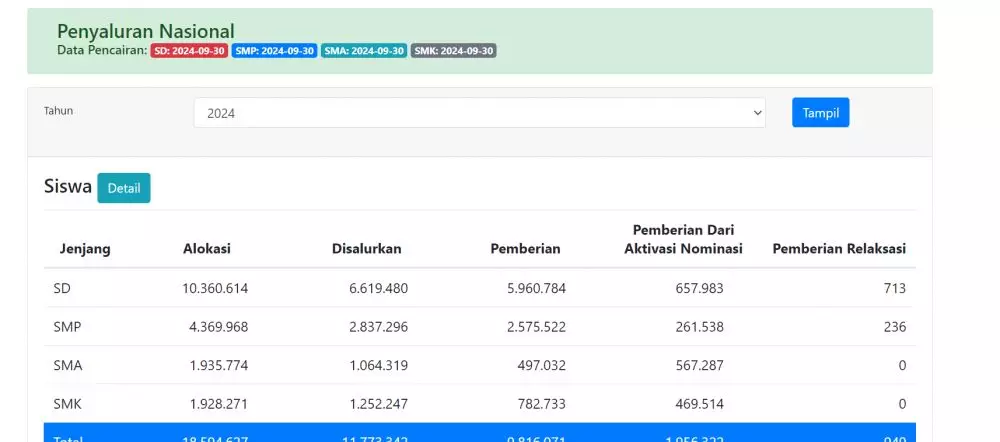Click the Jenjang column header

coord(85,249)
